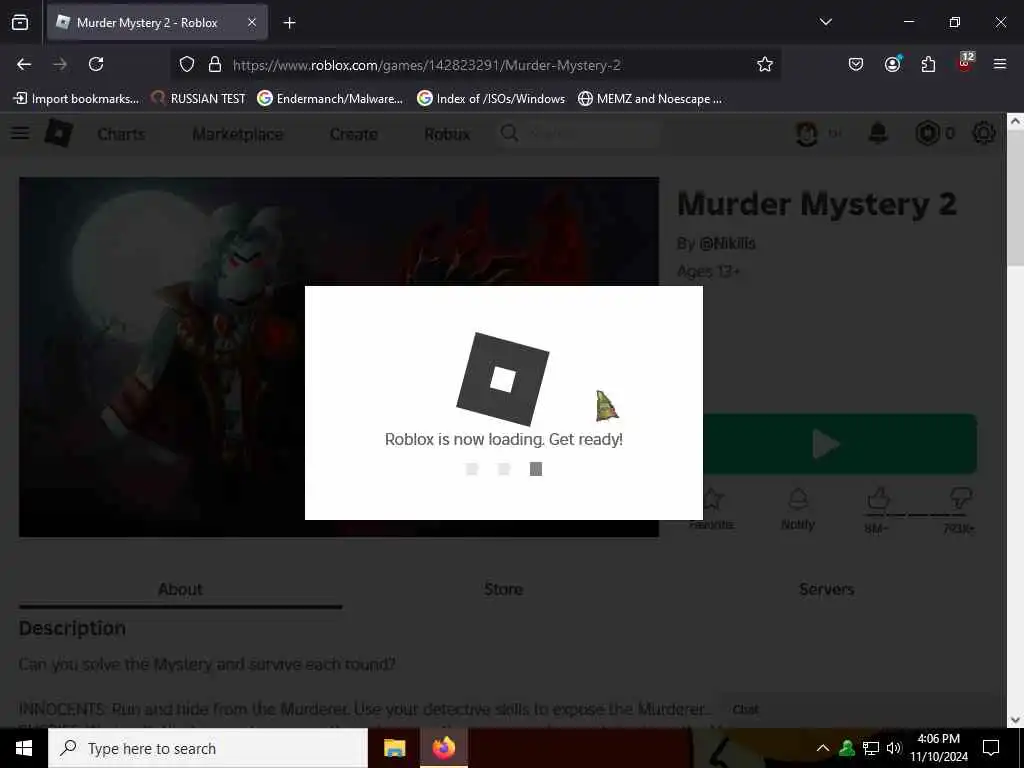Open the Firefox account icon
This screenshot has width=1024, height=768.
click(892, 64)
